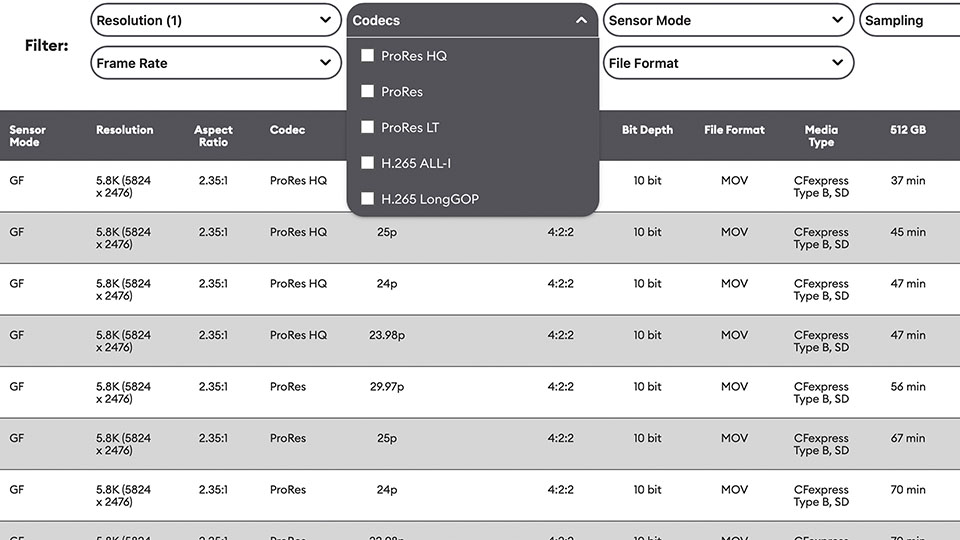
Task: Mark the ProRes codec checkbox
Action: 367,91
